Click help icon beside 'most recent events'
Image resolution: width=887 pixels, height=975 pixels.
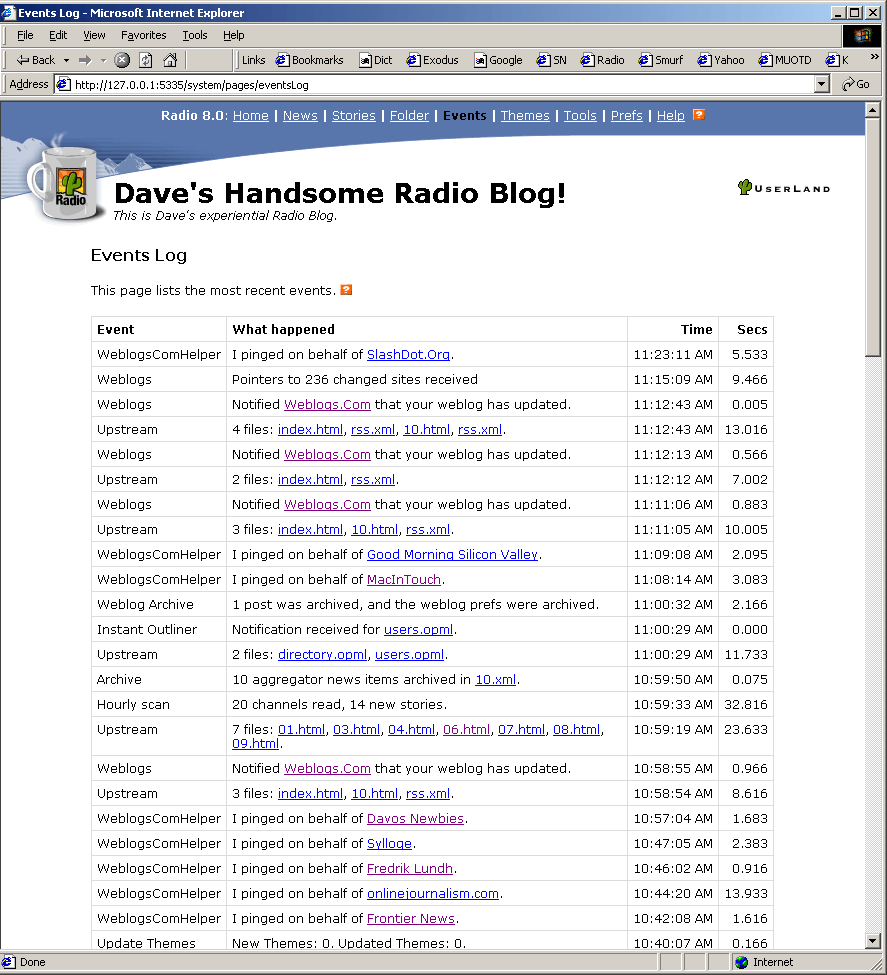(x=346, y=290)
